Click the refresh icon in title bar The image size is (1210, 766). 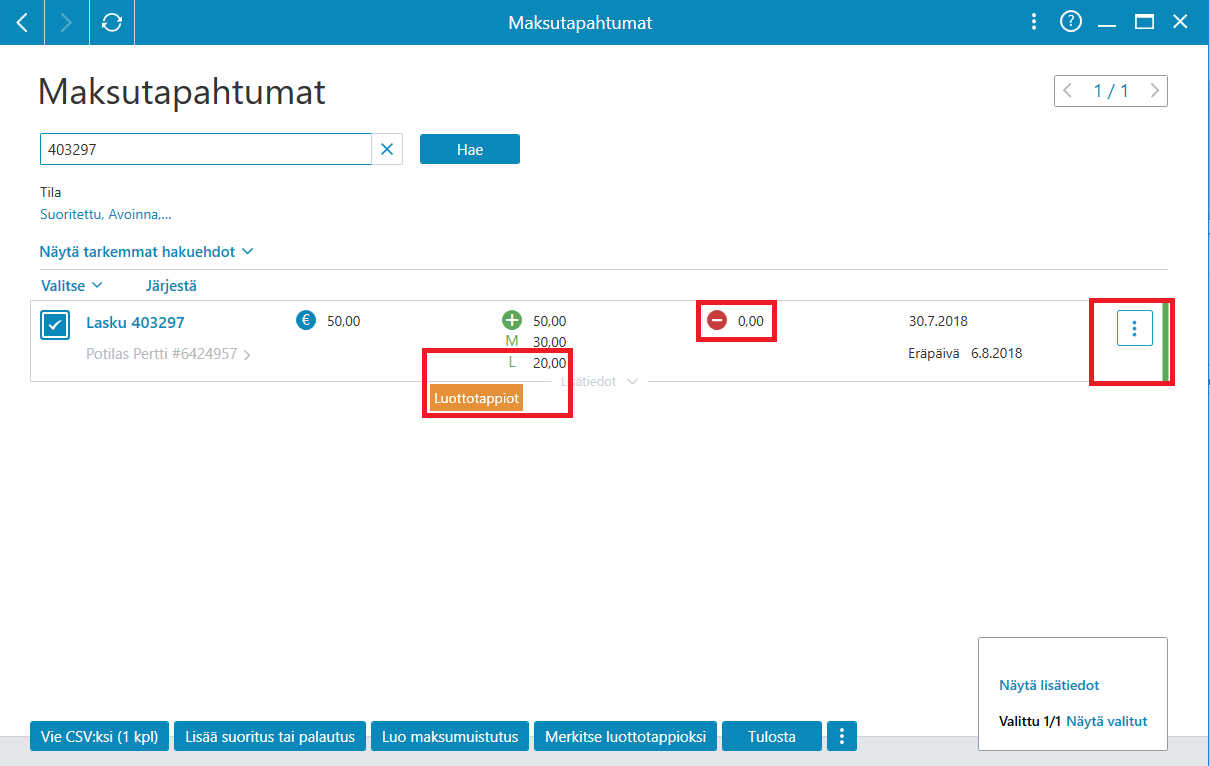pos(112,22)
